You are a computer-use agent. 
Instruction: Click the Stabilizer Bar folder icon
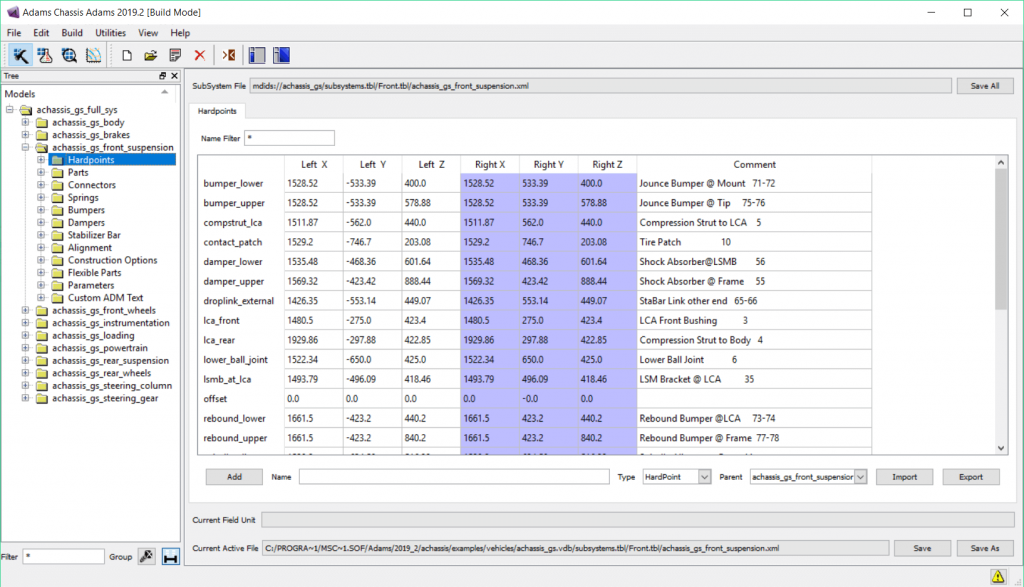coord(57,235)
